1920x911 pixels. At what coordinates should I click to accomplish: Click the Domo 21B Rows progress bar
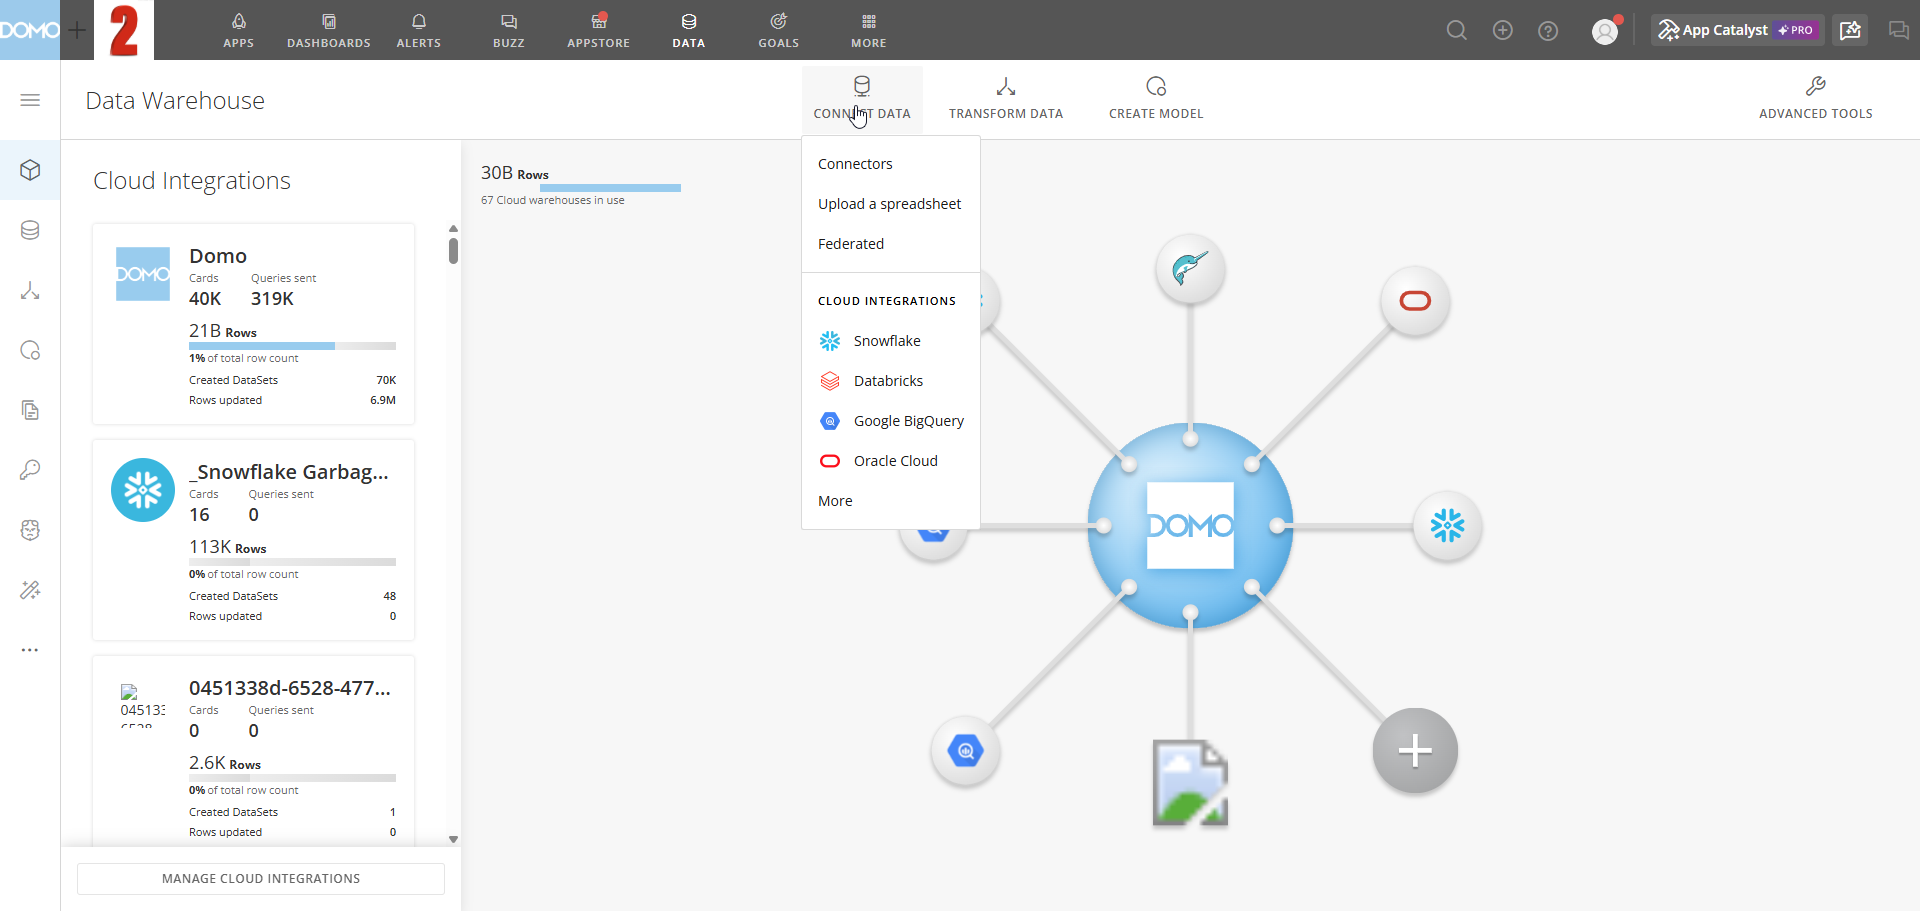[292, 346]
